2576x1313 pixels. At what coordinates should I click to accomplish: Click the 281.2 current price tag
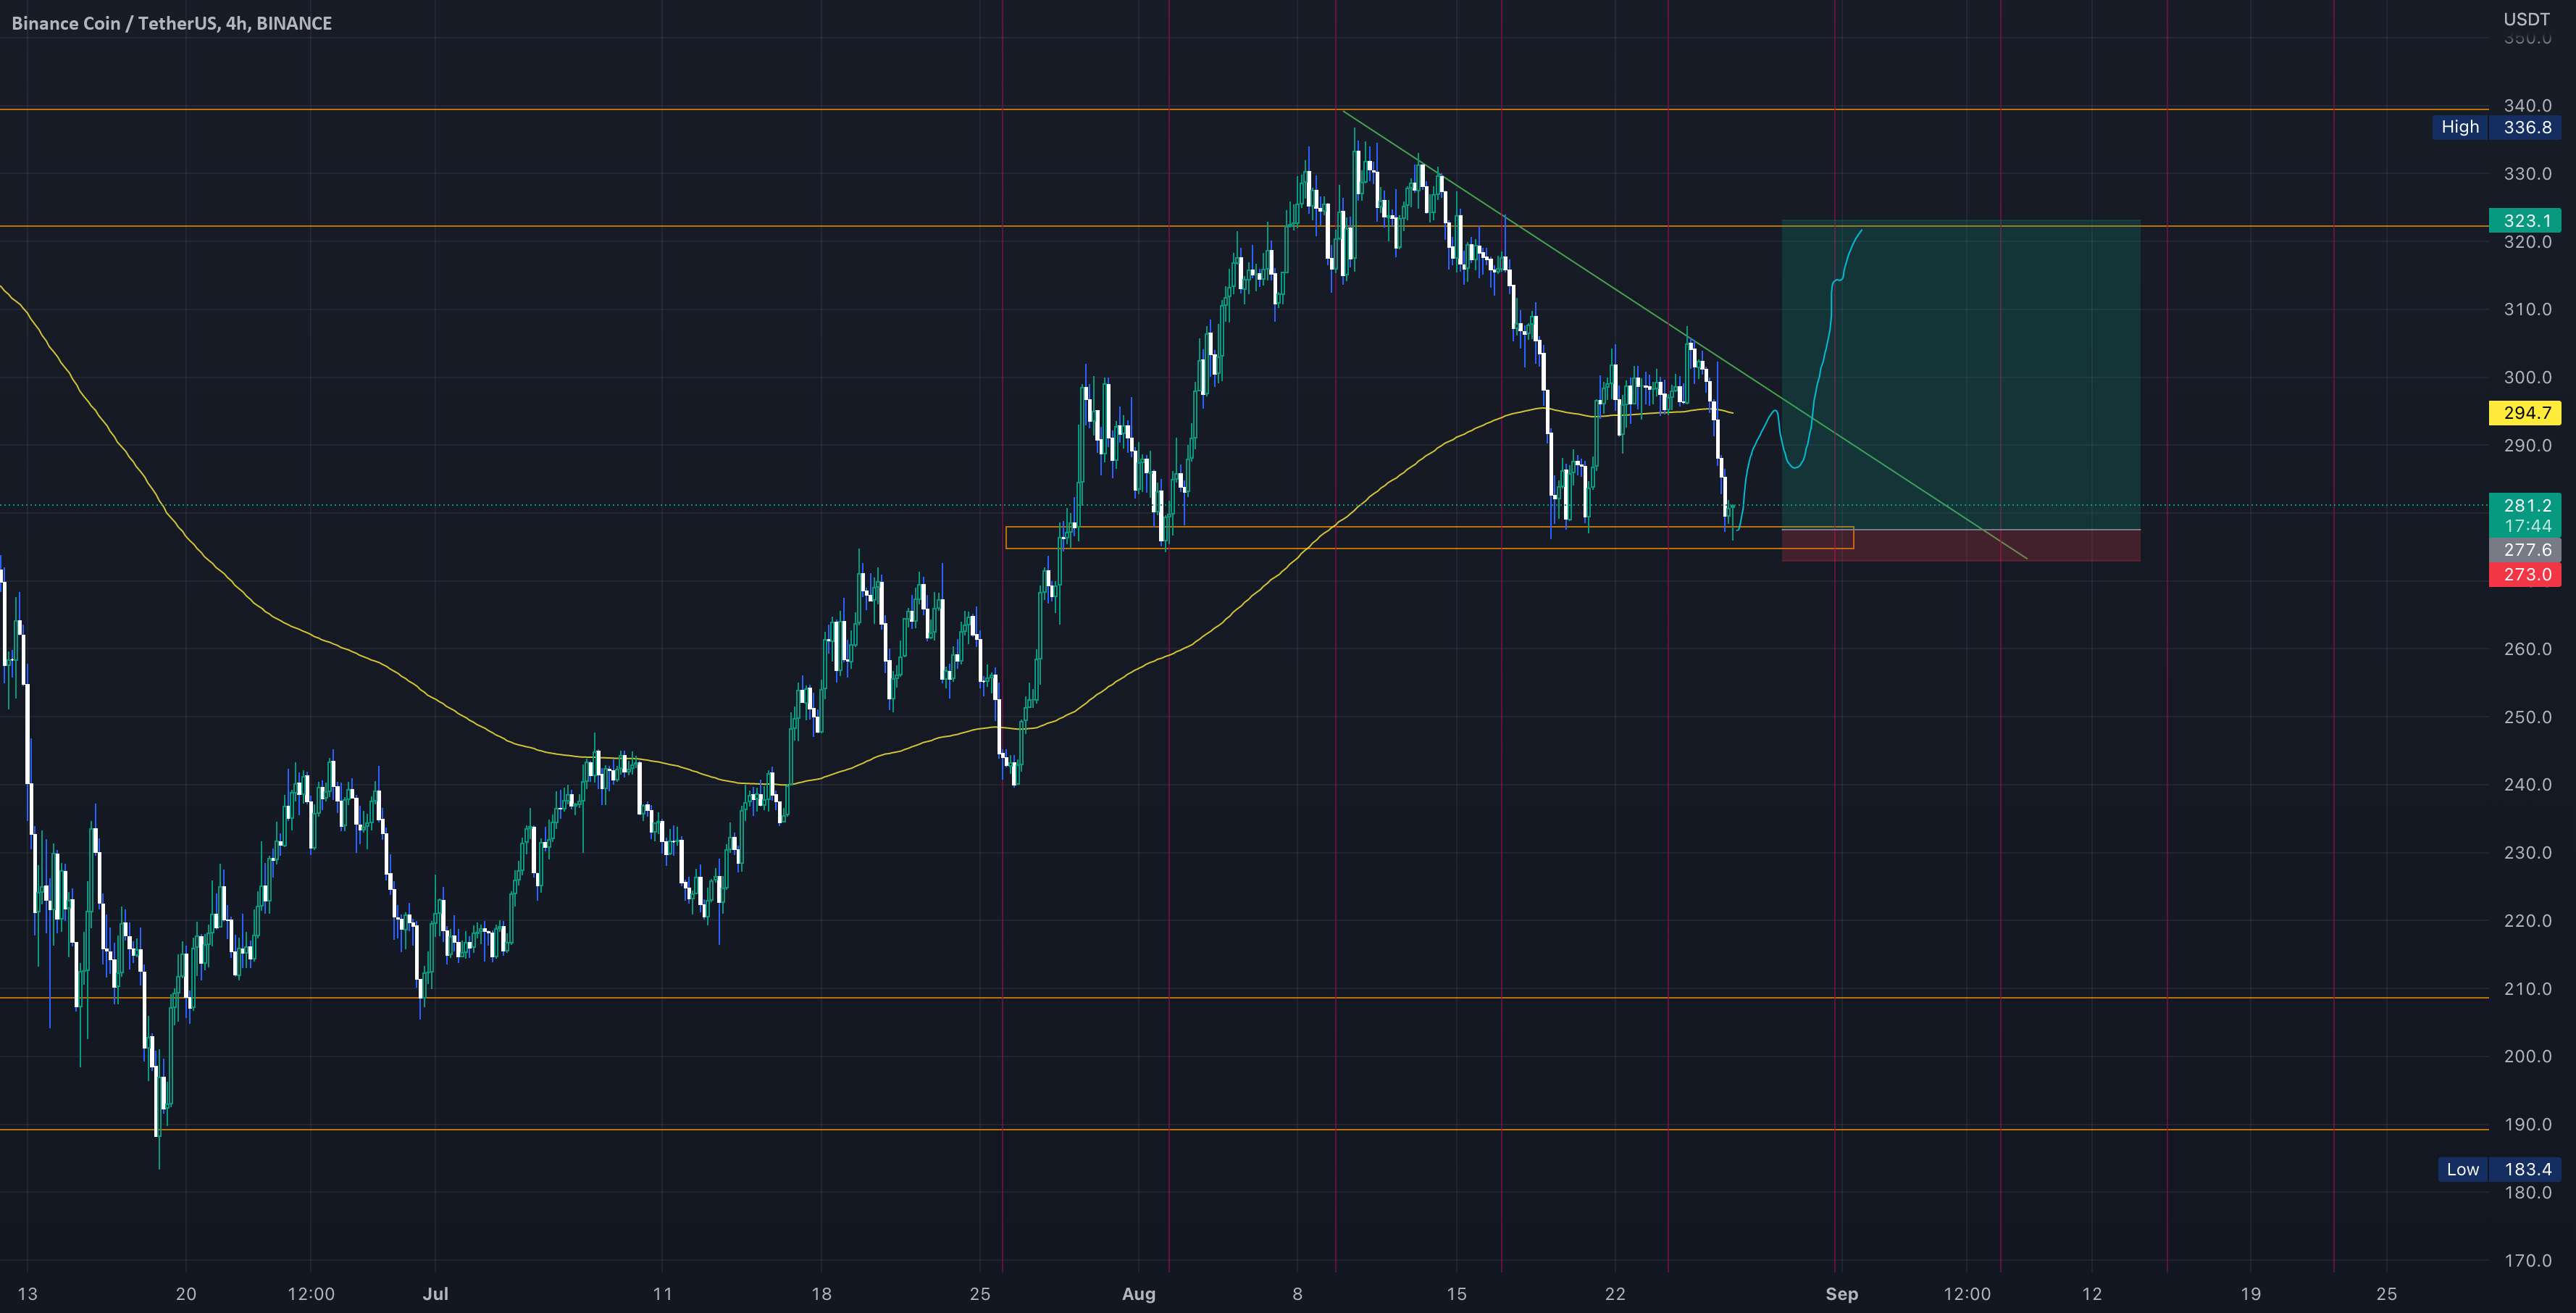pos(2525,505)
